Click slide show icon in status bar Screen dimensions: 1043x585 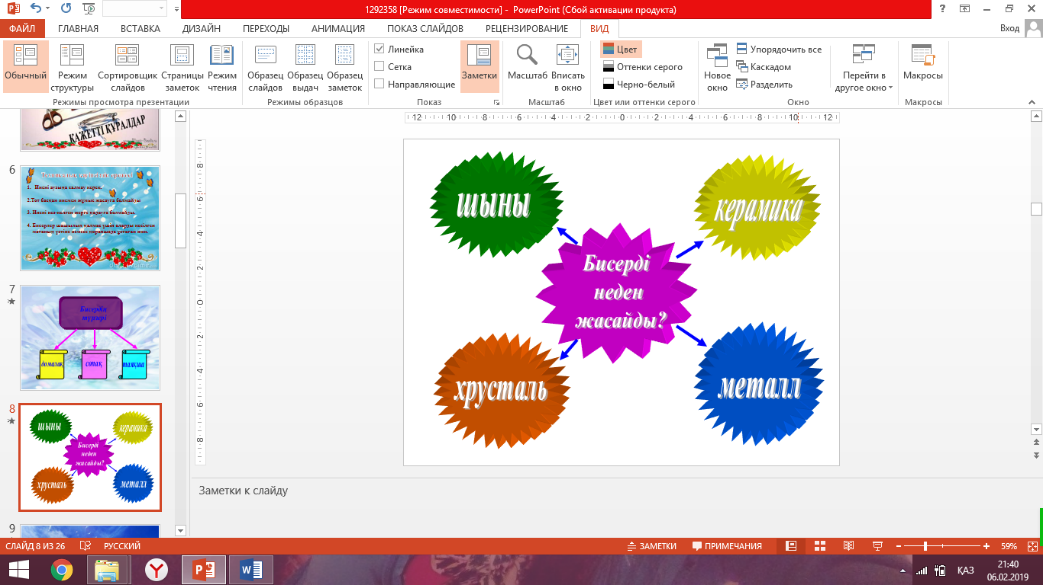877,546
